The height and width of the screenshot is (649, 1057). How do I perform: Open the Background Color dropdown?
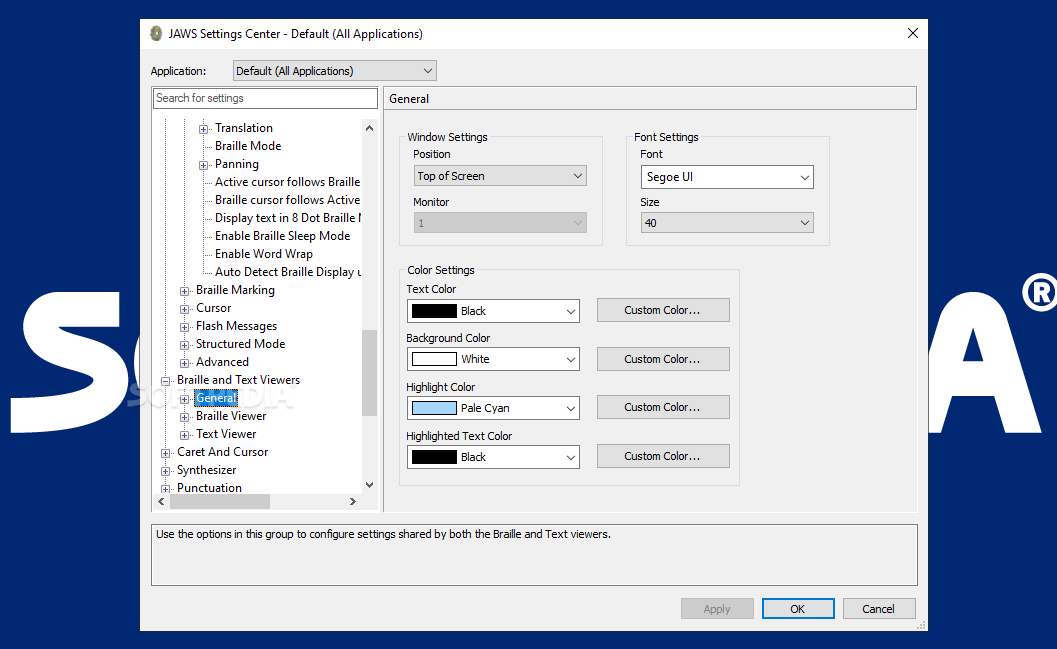pyautogui.click(x=493, y=359)
